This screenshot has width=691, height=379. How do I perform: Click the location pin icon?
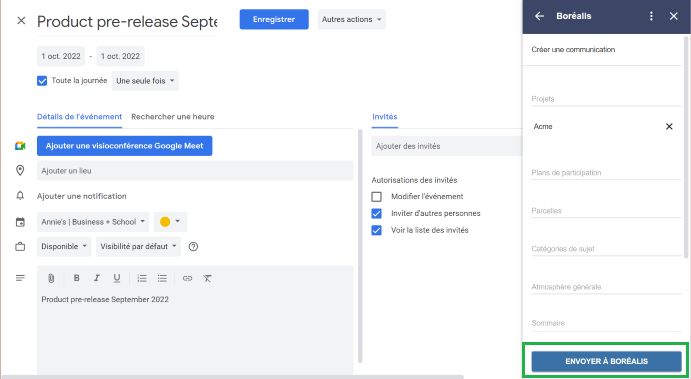pos(20,171)
